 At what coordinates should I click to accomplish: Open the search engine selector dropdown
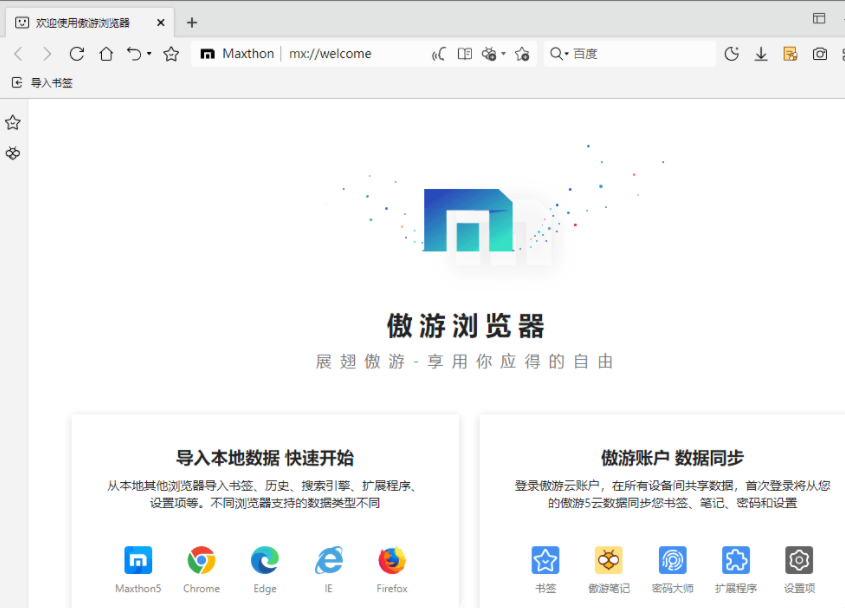tap(559, 54)
